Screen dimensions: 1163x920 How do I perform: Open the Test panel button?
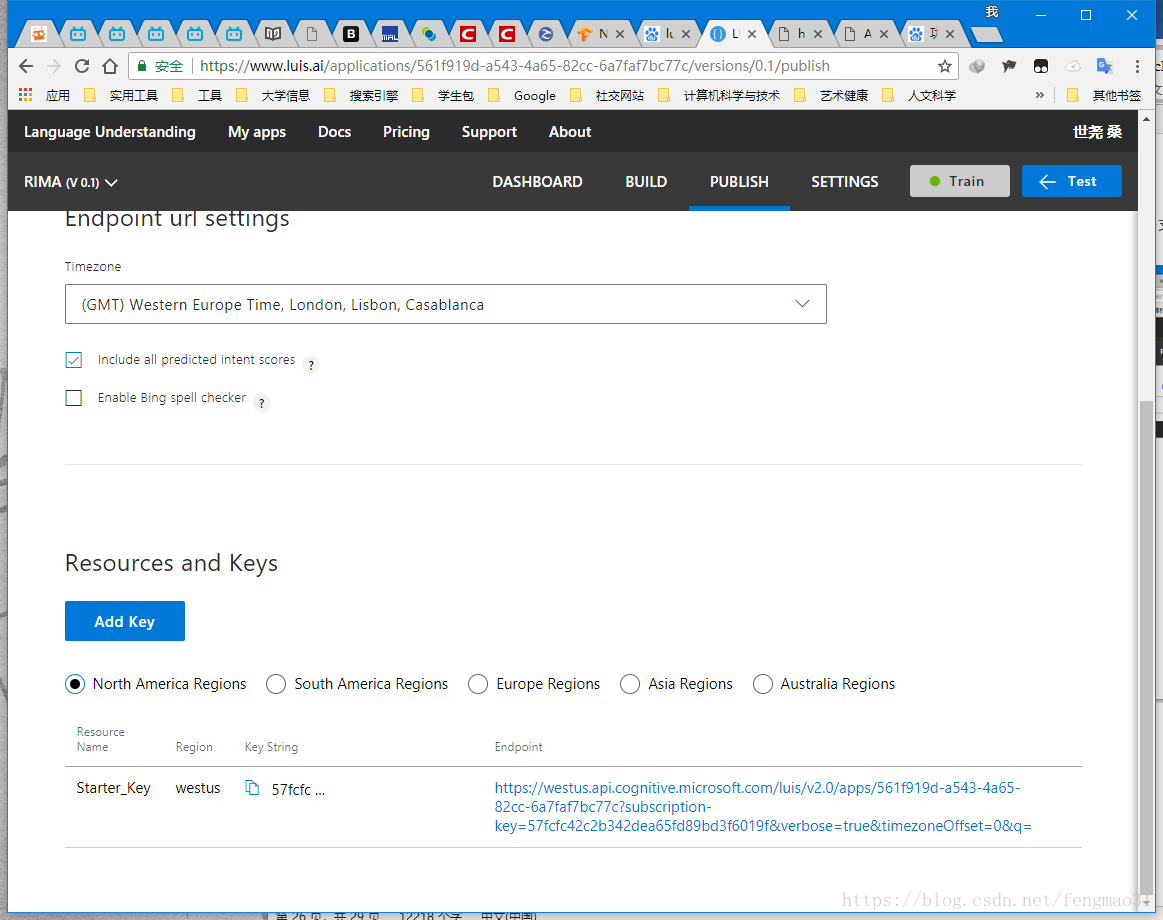click(x=1071, y=181)
